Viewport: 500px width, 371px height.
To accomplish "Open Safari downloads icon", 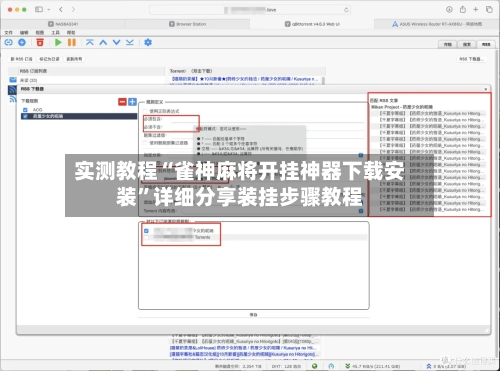I will tap(449, 10).
